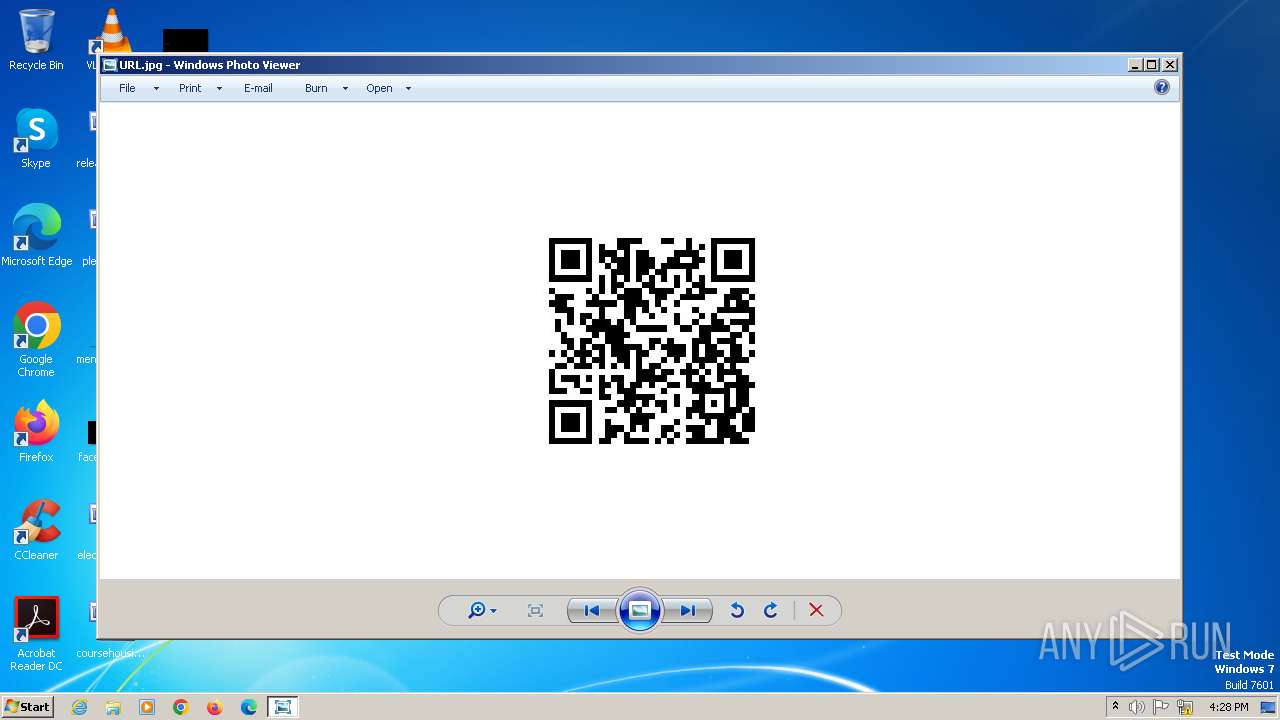The image size is (1280, 720).
Task: Open Edge from the taskbar
Action: tap(248, 707)
